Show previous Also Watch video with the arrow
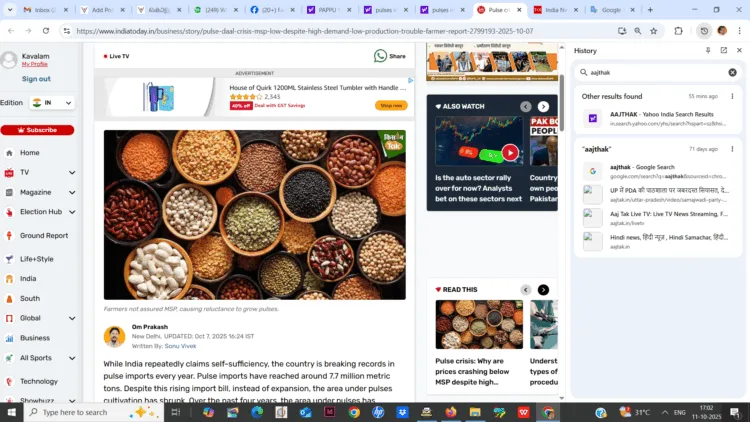This screenshot has height=422, width=750. point(526,106)
